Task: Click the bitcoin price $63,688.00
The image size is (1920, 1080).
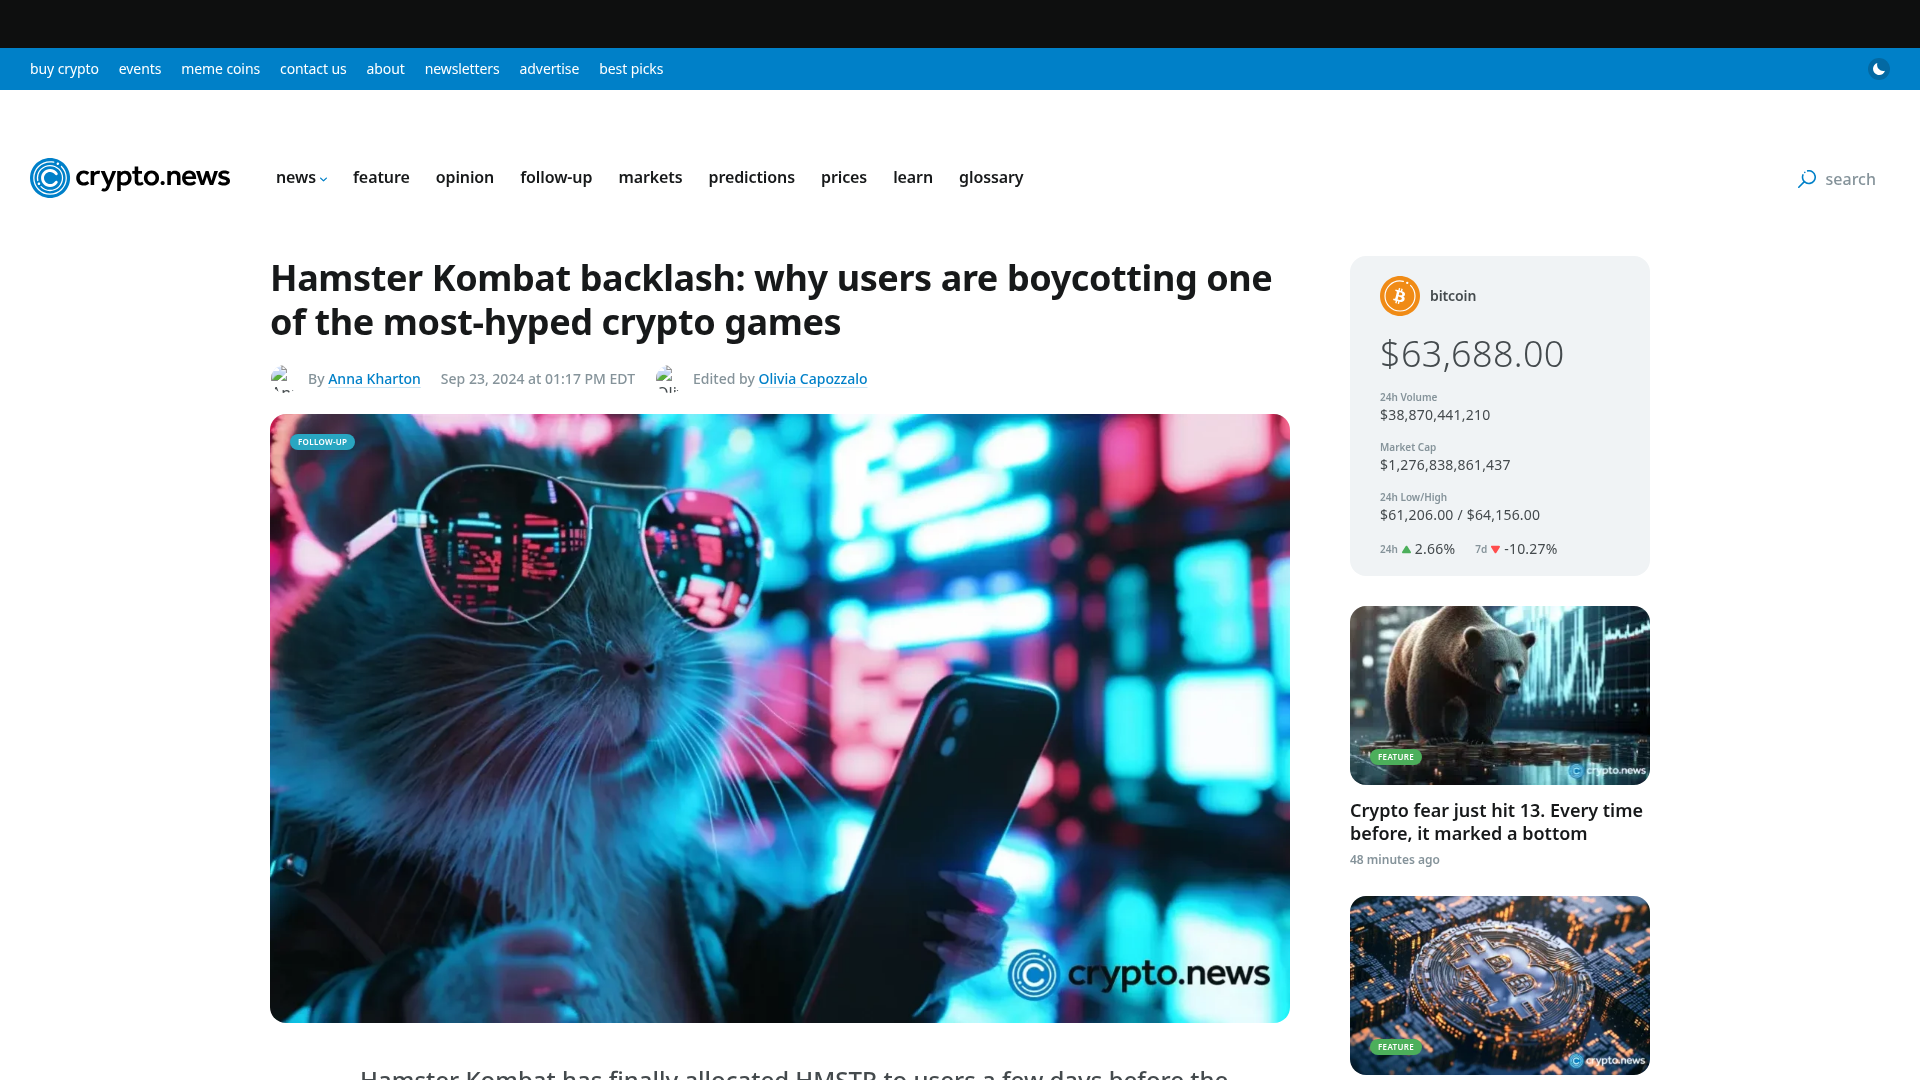Action: click(1472, 354)
